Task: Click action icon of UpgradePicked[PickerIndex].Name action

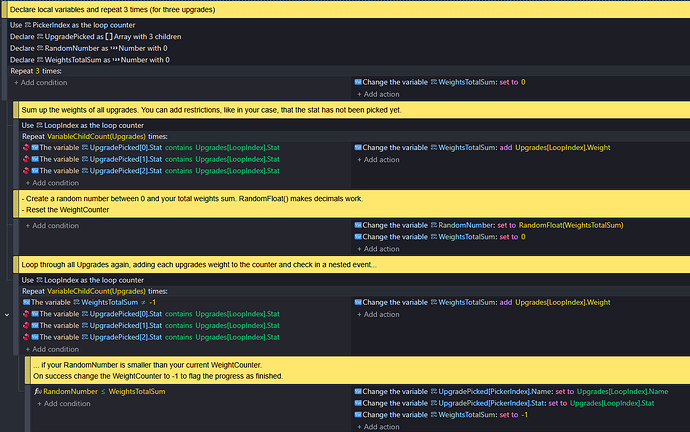Action: [x=358, y=392]
